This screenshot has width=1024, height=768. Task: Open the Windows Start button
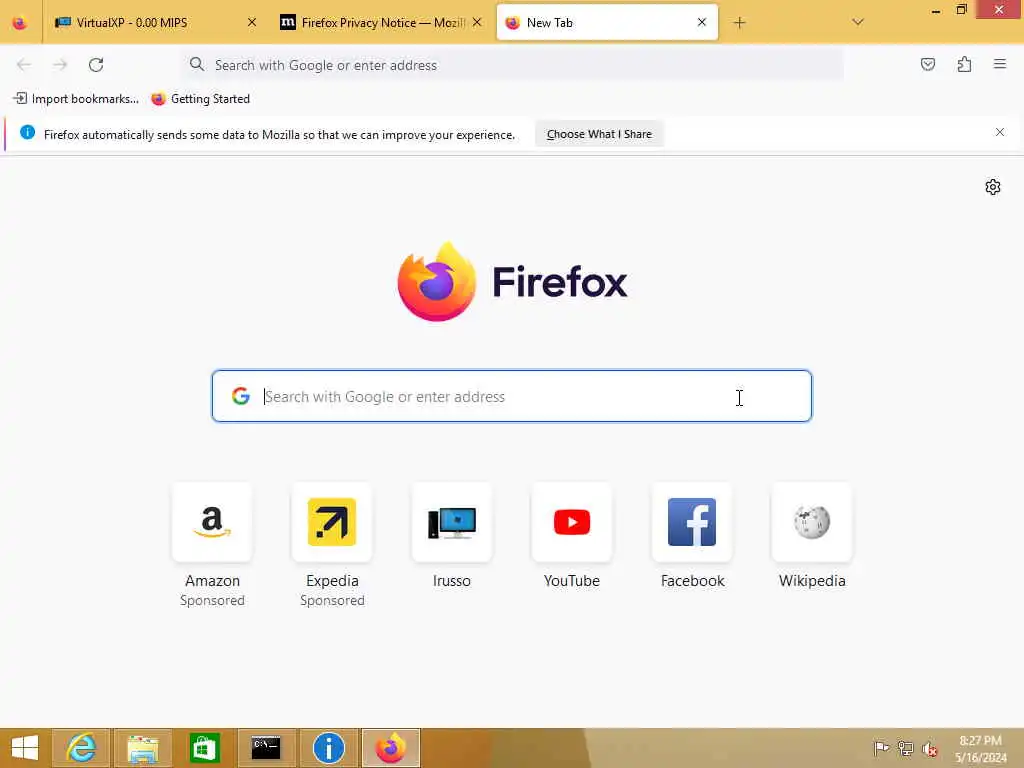25,748
